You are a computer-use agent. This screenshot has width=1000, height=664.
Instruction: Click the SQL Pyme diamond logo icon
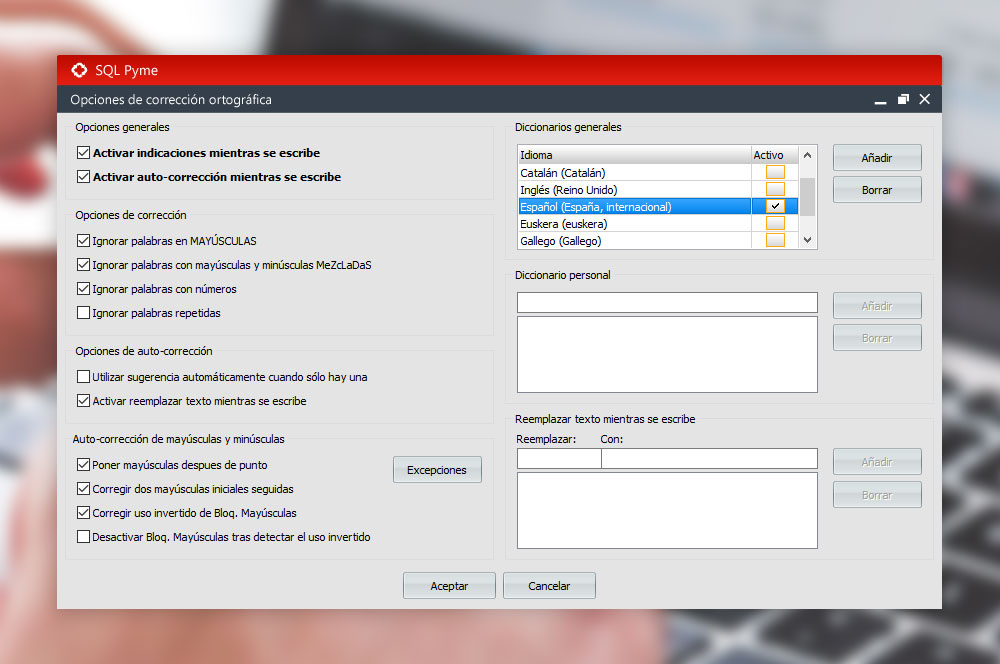click(79, 70)
